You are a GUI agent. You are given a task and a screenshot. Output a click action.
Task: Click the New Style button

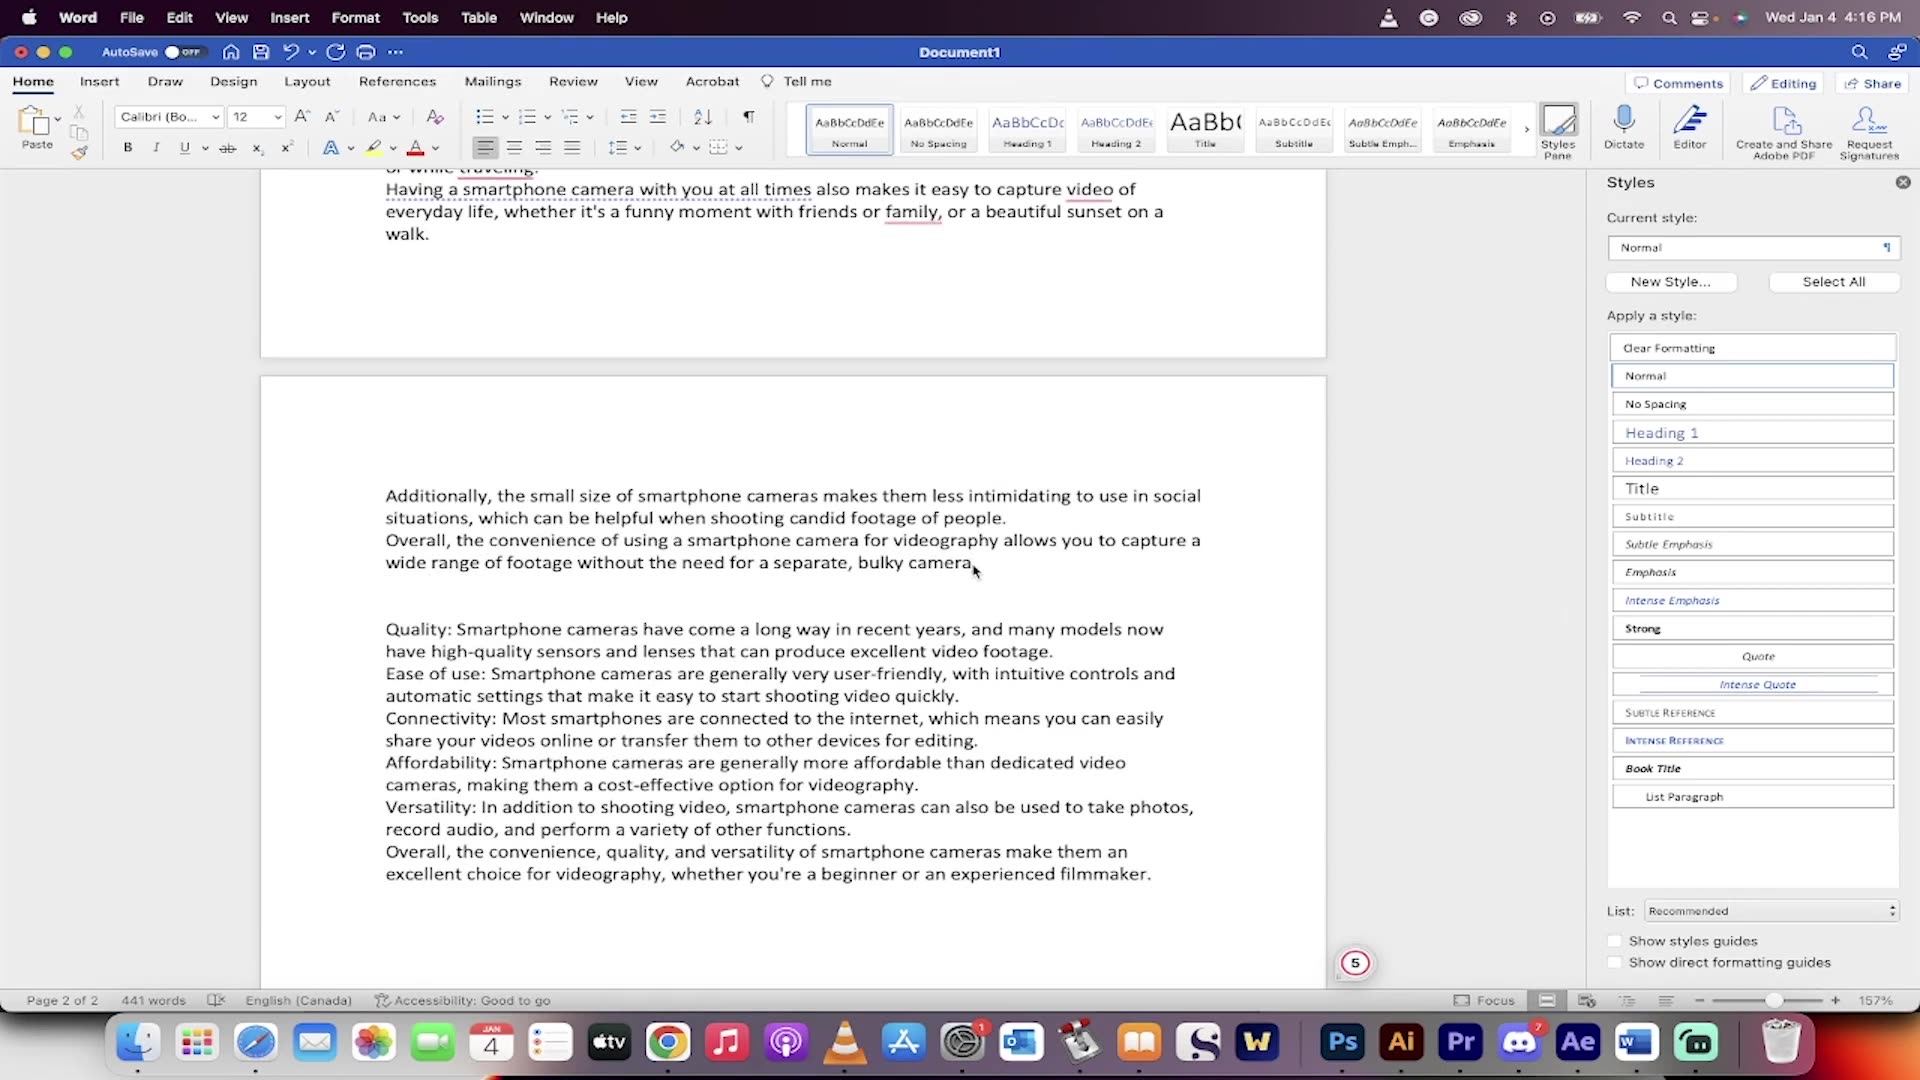pos(1670,282)
